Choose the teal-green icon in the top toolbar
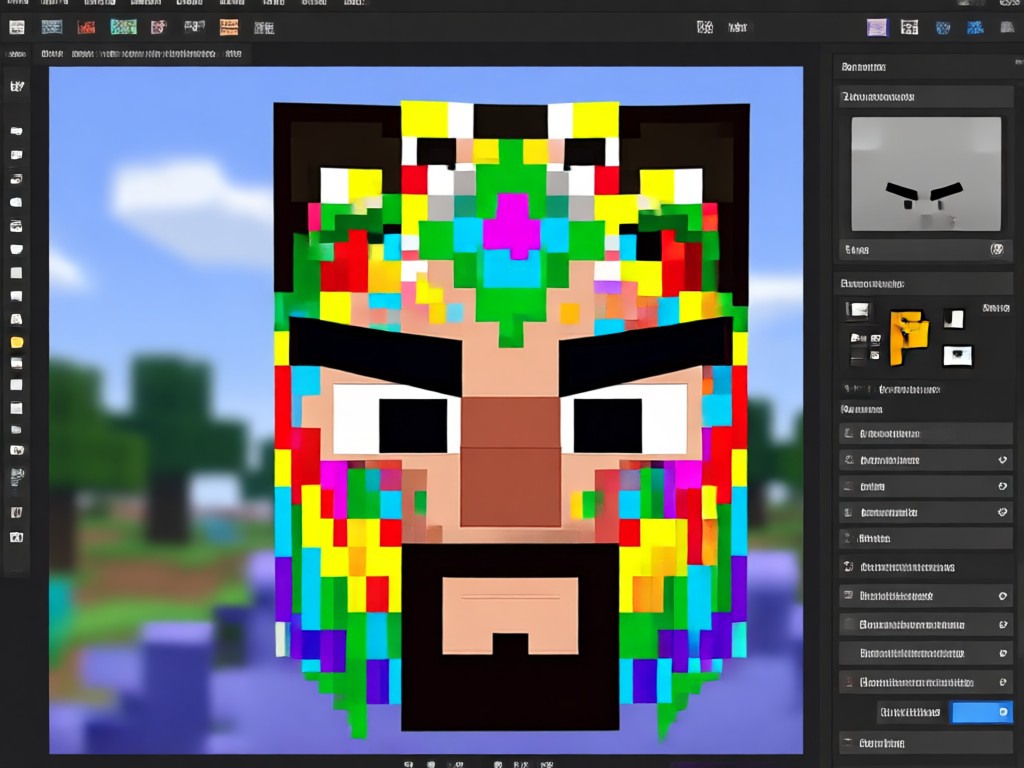This screenshot has width=1024, height=768. [123, 27]
